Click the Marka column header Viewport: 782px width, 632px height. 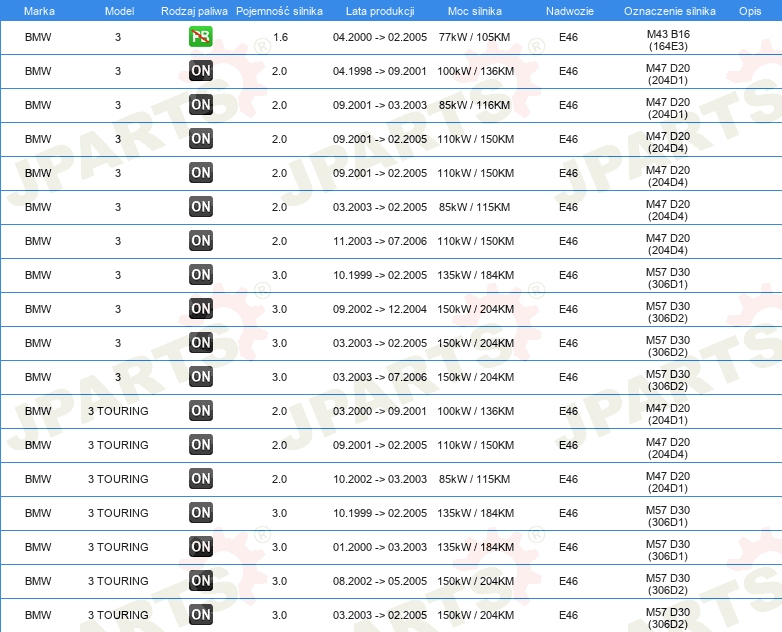point(39,11)
